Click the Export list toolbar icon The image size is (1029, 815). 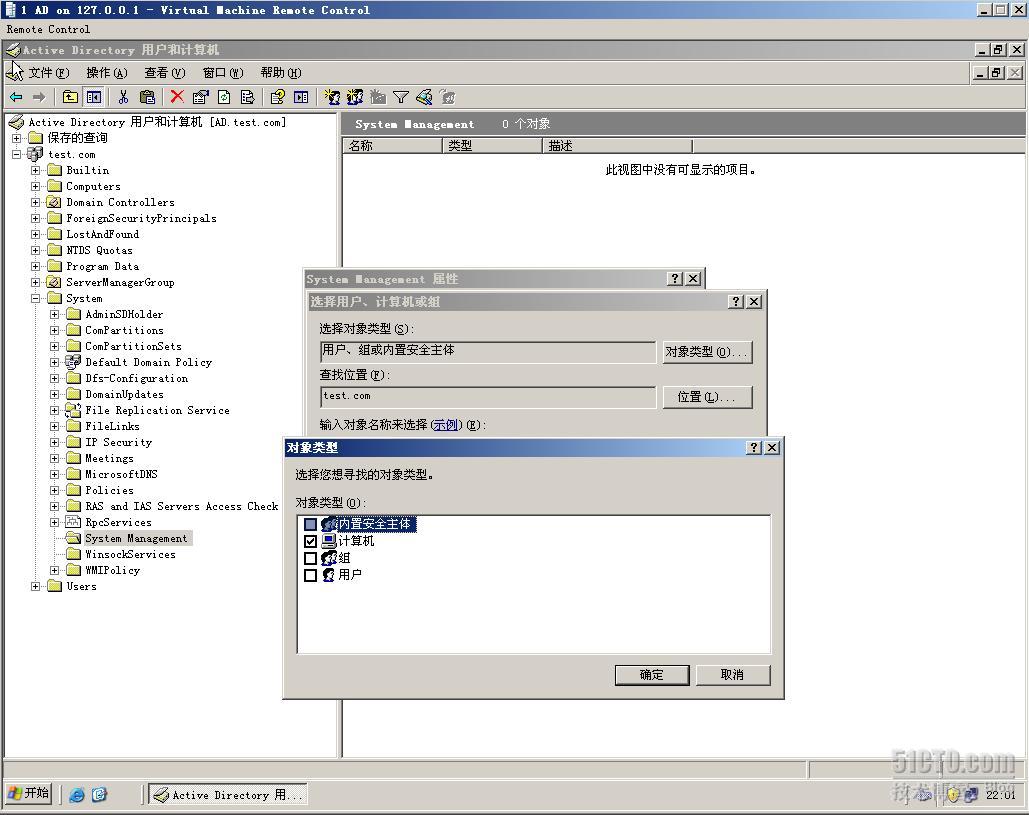[x=247, y=97]
